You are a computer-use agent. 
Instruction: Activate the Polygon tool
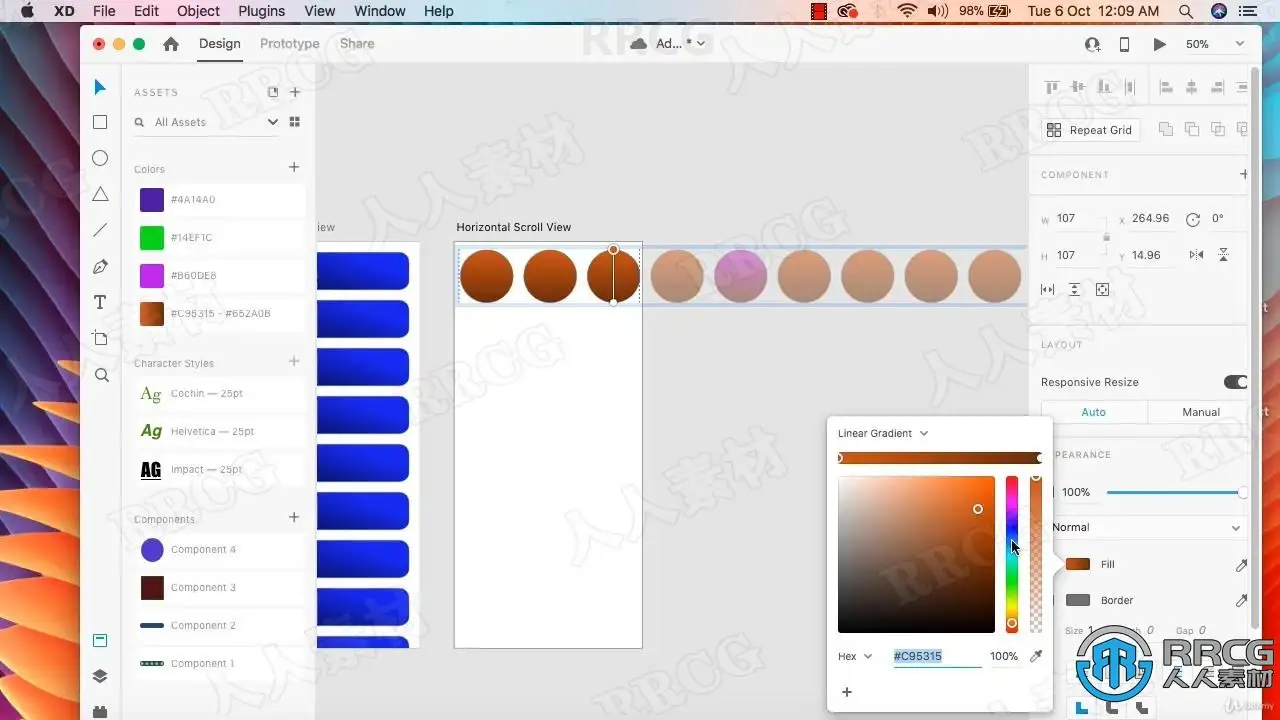(x=100, y=194)
